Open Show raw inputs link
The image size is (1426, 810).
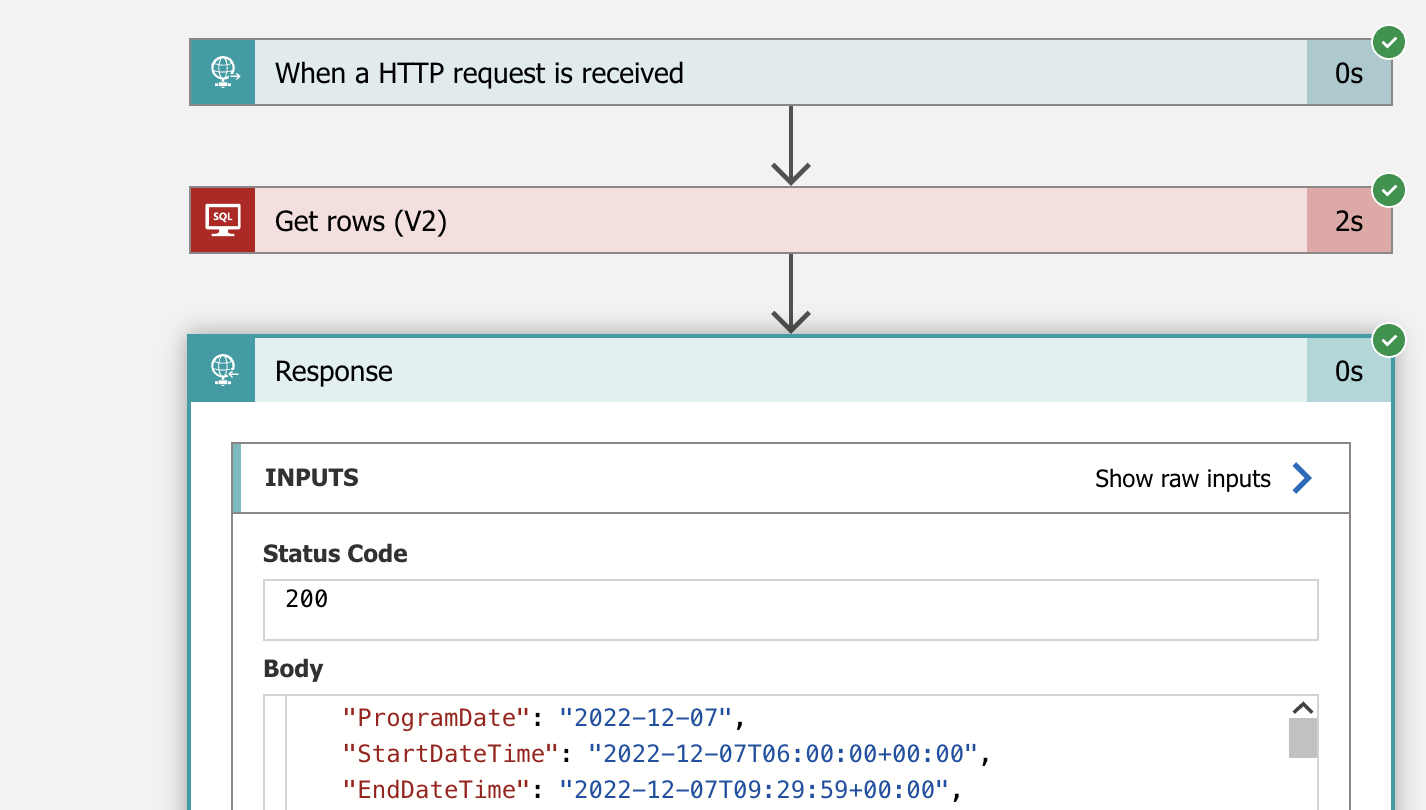[1182, 479]
